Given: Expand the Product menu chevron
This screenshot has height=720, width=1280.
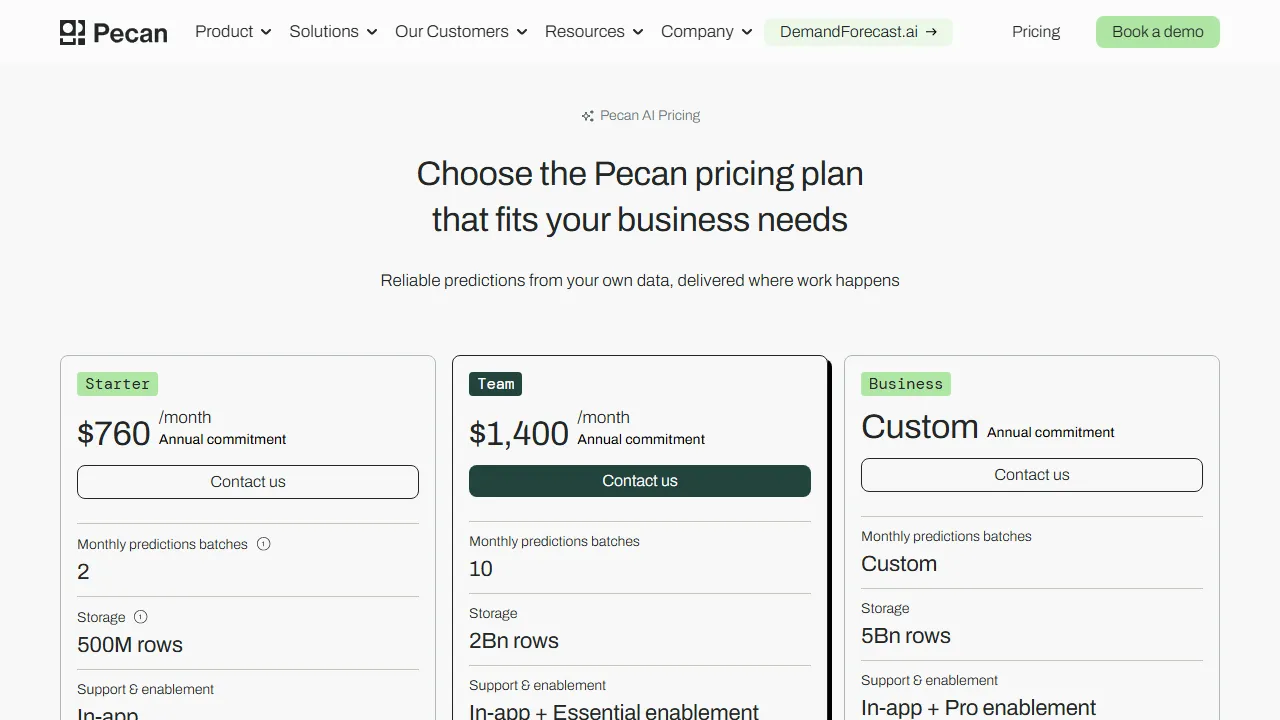Looking at the screenshot, I should (x=266, y=32).
